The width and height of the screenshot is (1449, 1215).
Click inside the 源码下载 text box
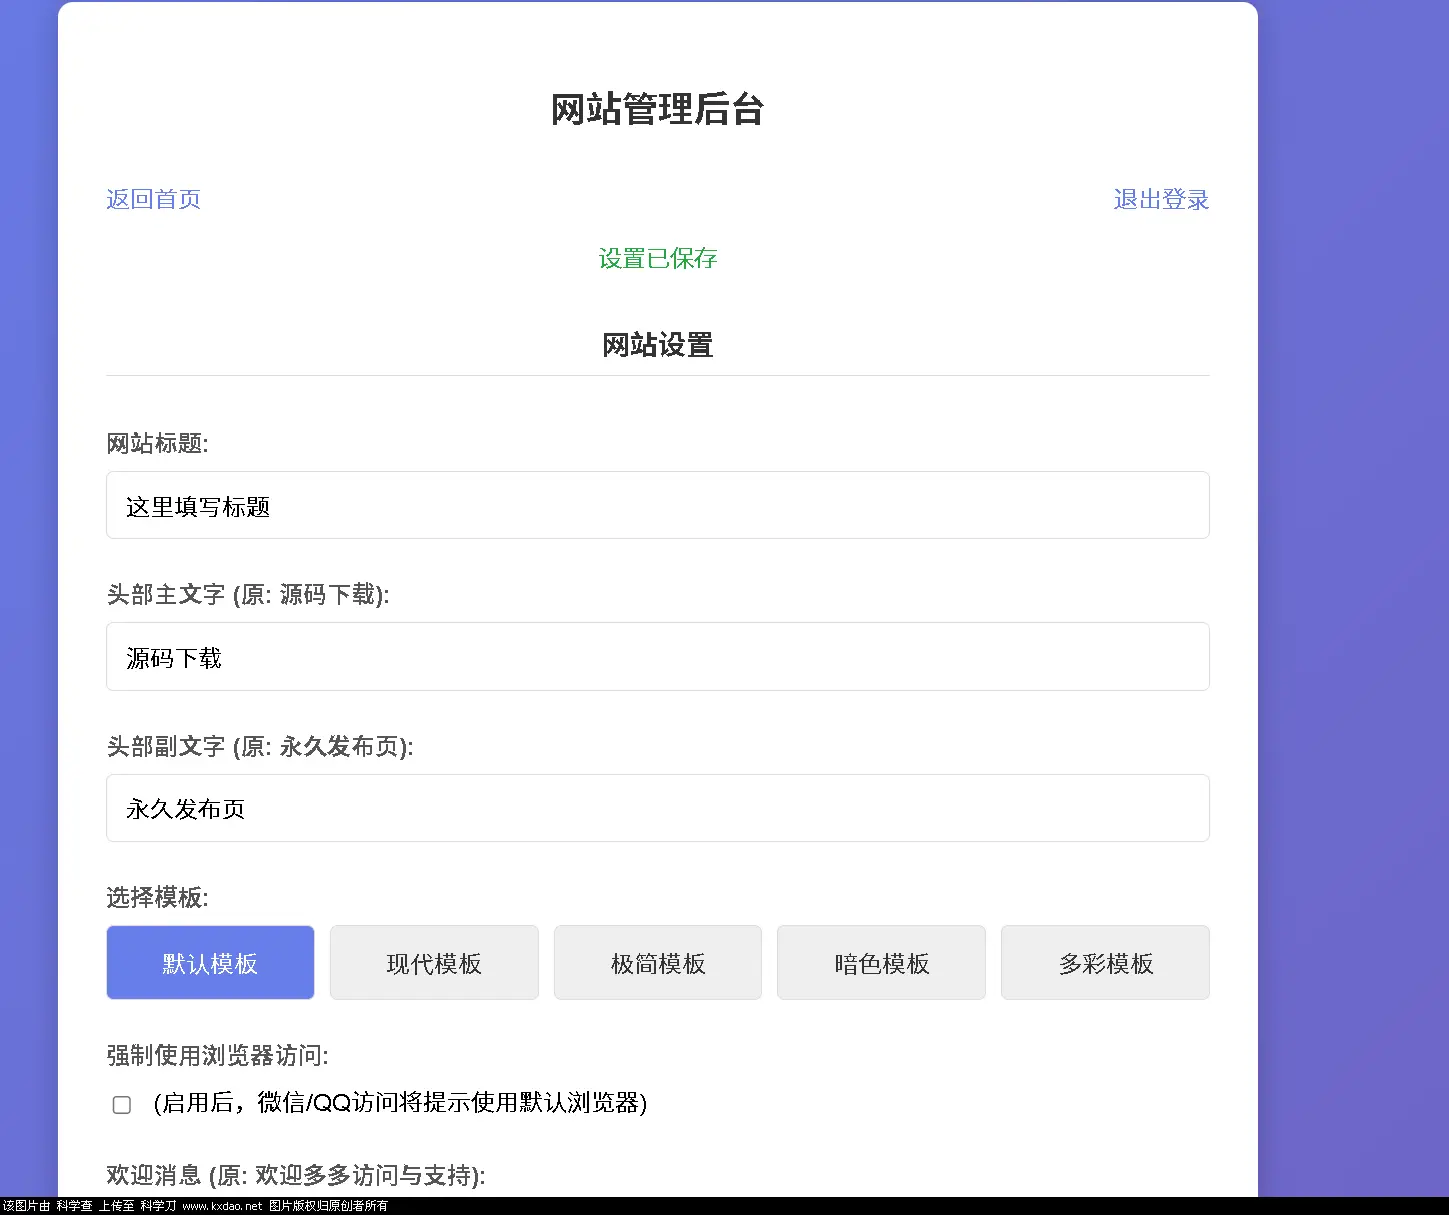pos(657,657)
